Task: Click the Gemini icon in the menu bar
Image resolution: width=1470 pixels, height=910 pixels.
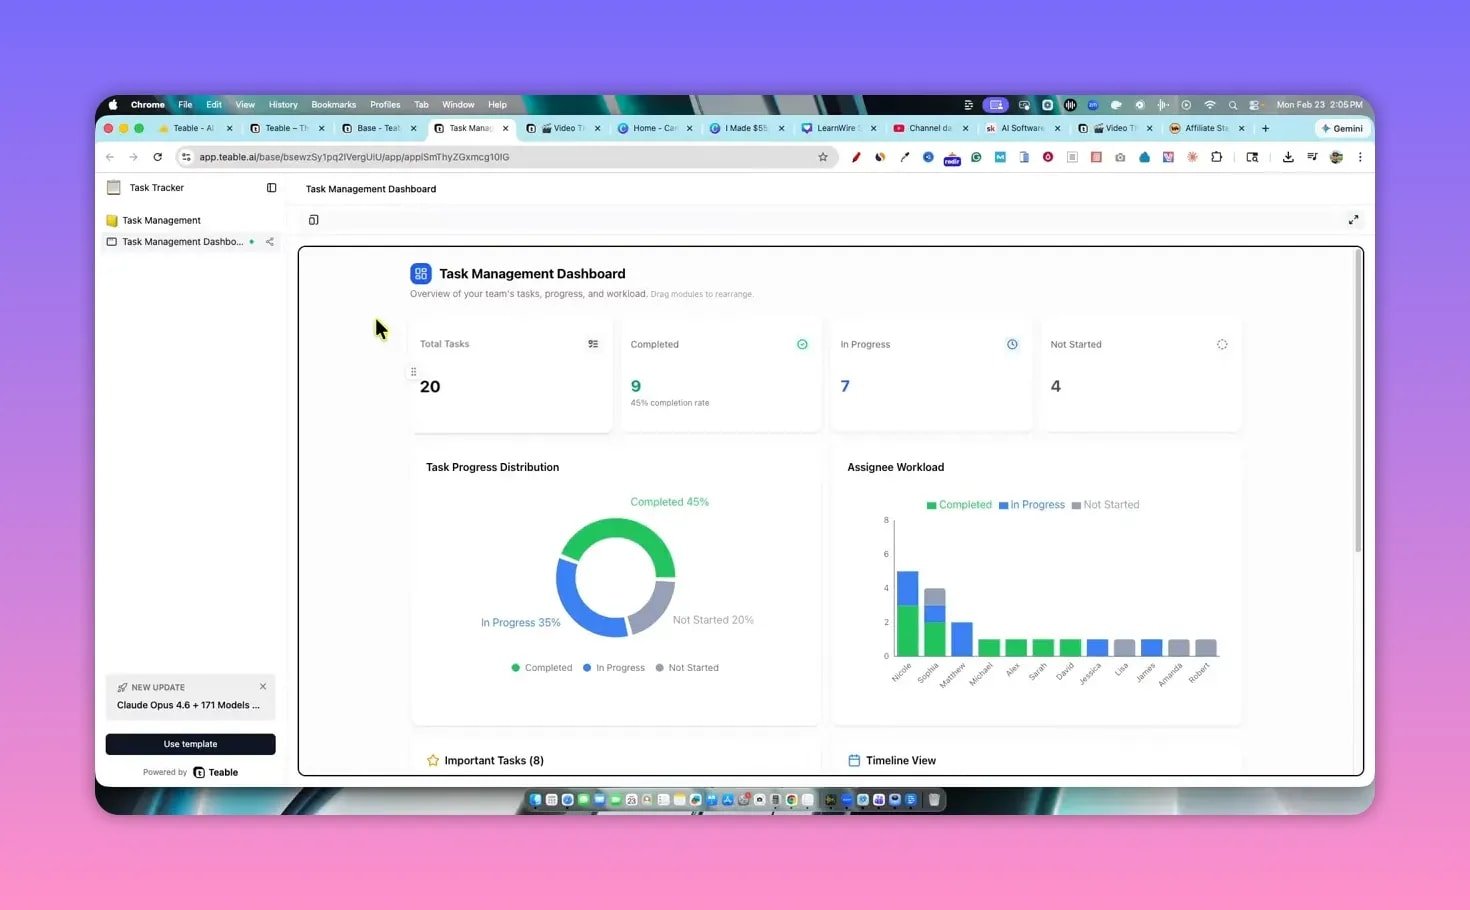Action: point(1342,128)
